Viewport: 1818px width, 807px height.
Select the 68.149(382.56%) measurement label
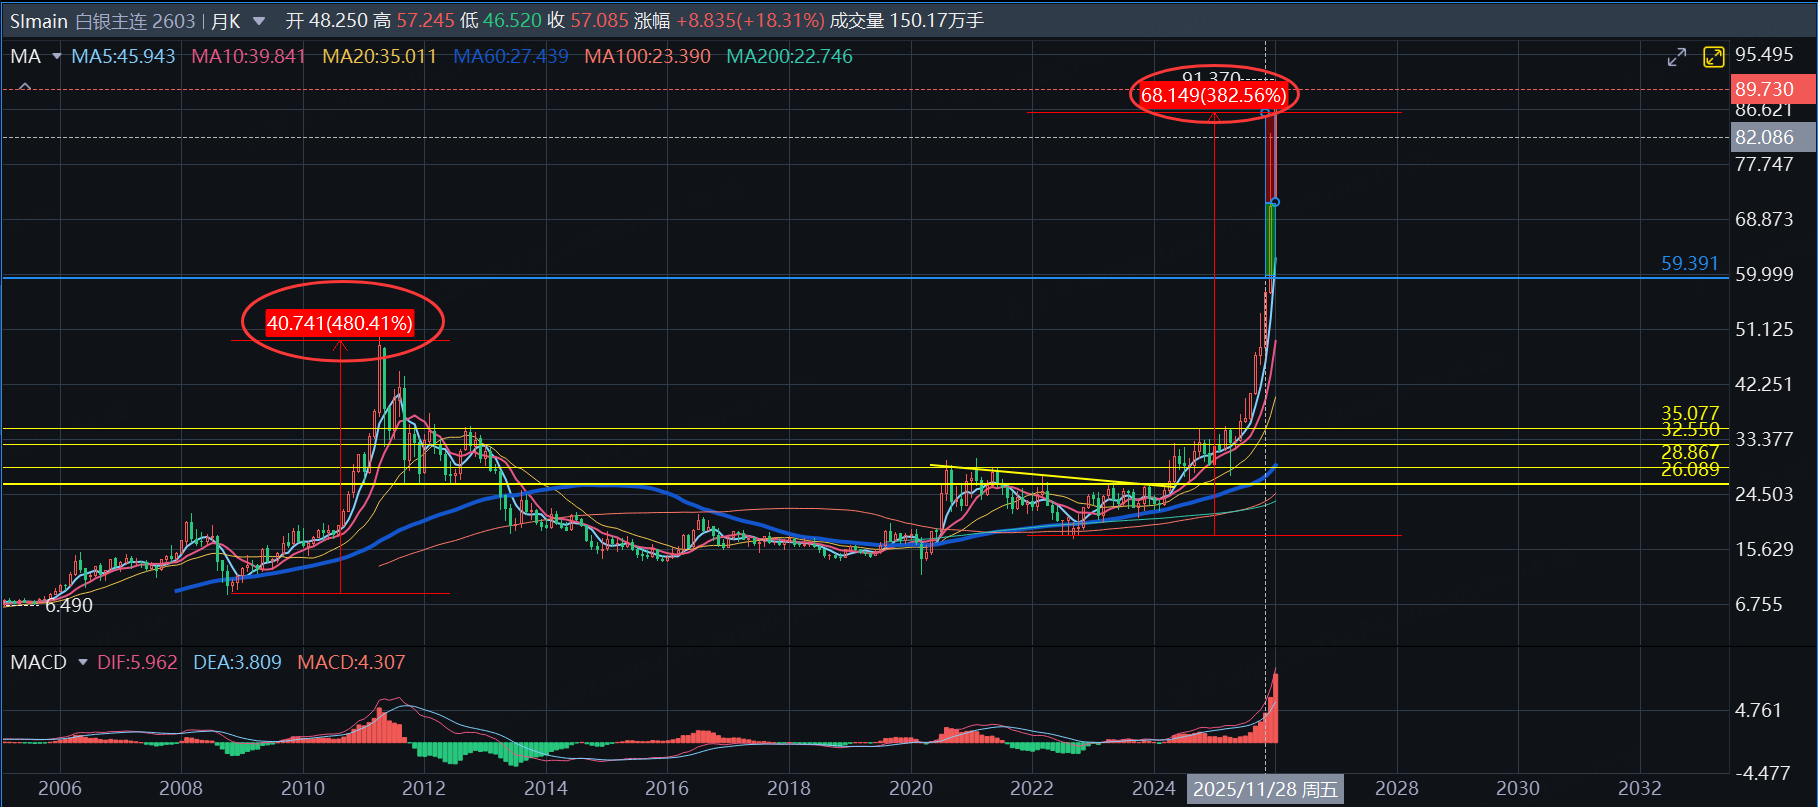1214,95
